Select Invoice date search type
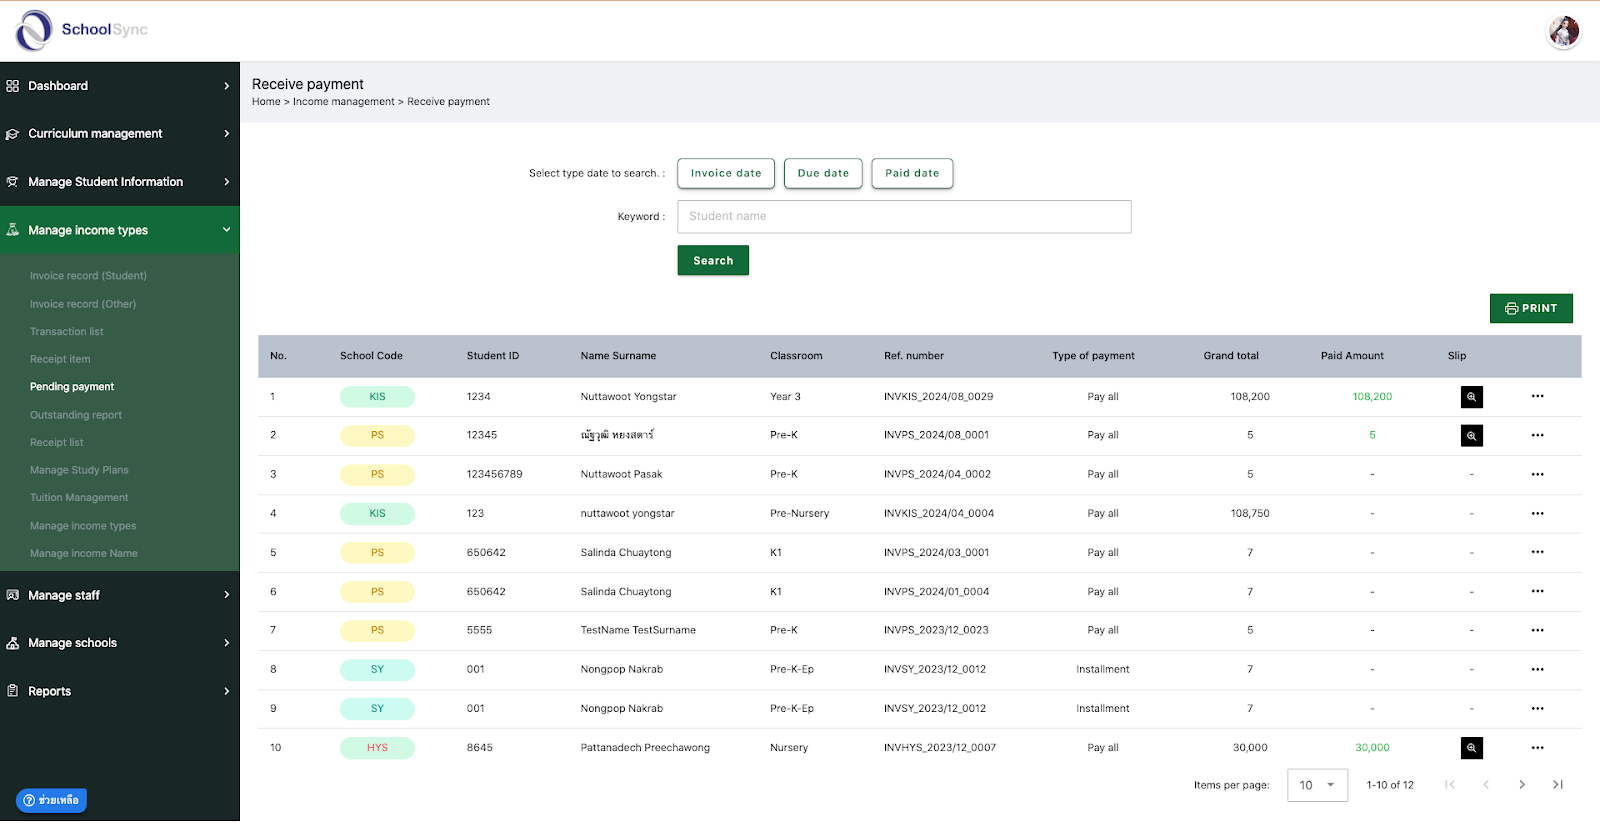The image size is (1600, 827). (726, 173)
